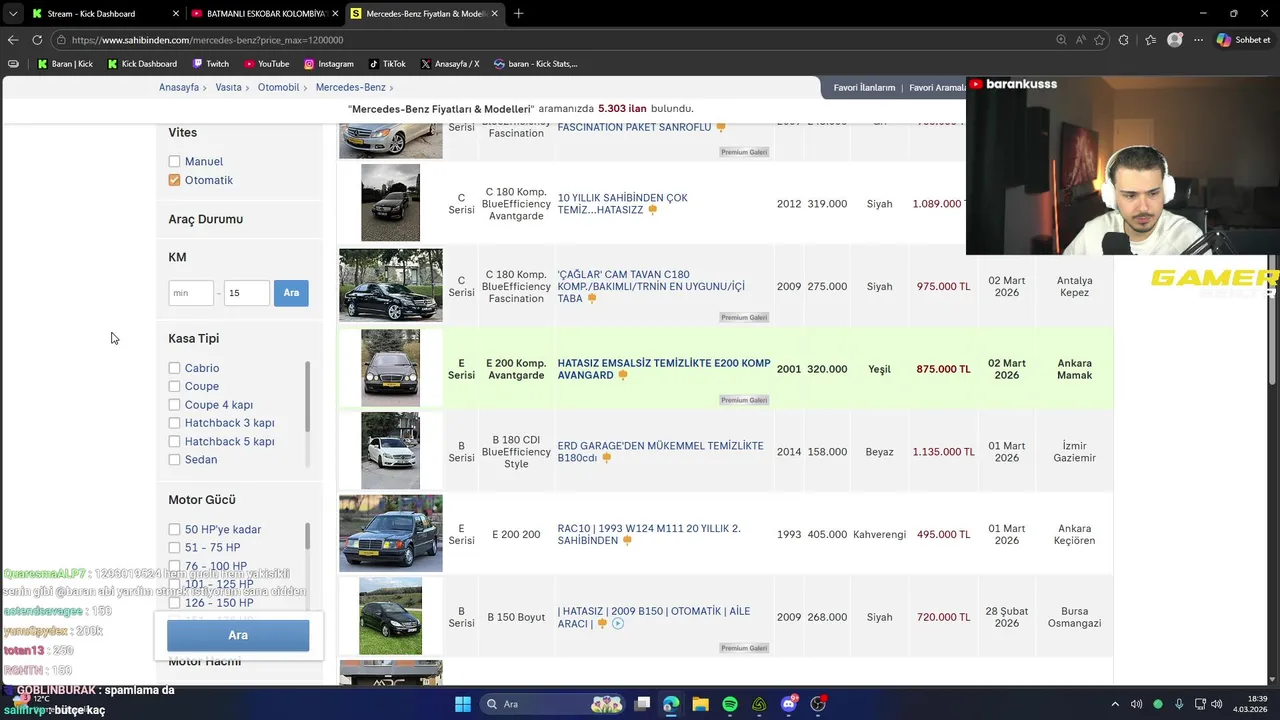Click the small Ara button next to KM
The image size is (1280, 720).
(x=291, y=293)
